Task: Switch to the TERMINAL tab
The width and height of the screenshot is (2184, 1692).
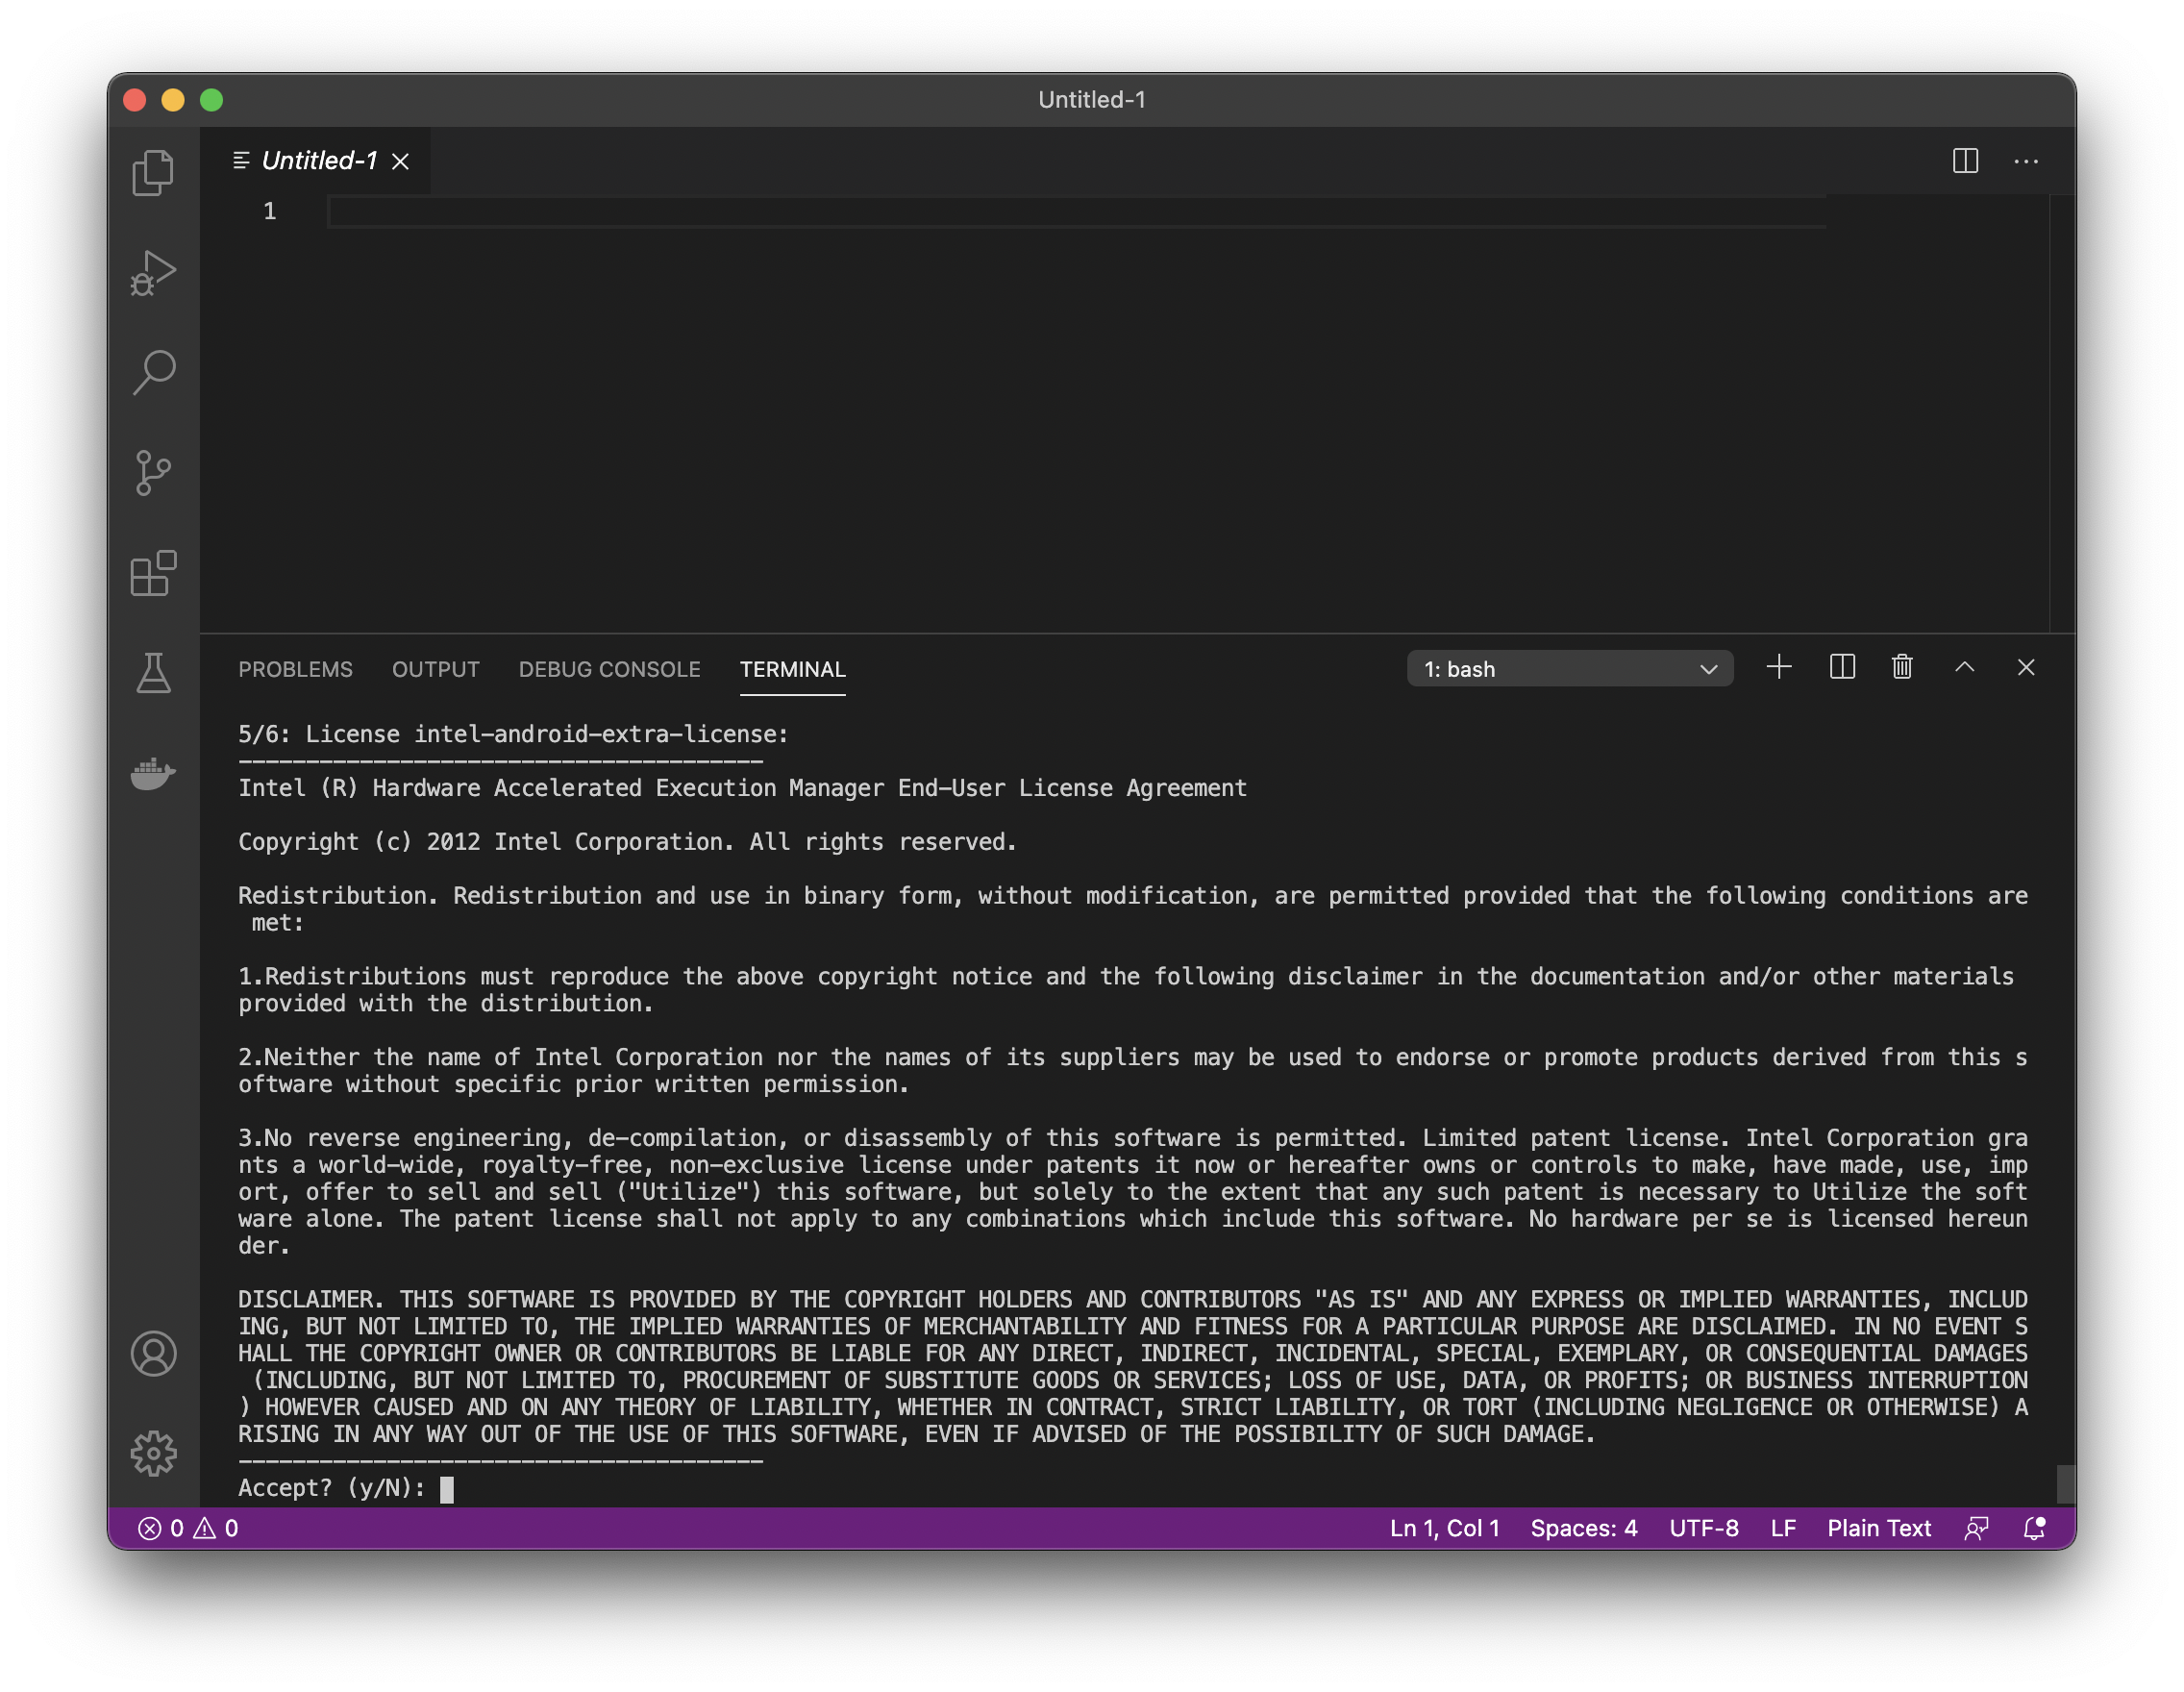Action: tap(792, 669)
